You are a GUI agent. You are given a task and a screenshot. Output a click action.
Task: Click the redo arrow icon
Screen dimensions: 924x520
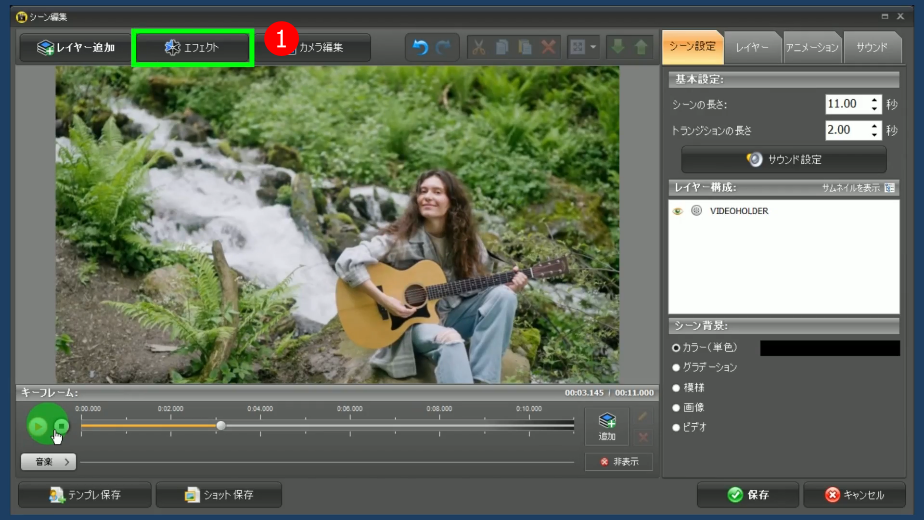[443, 47]
